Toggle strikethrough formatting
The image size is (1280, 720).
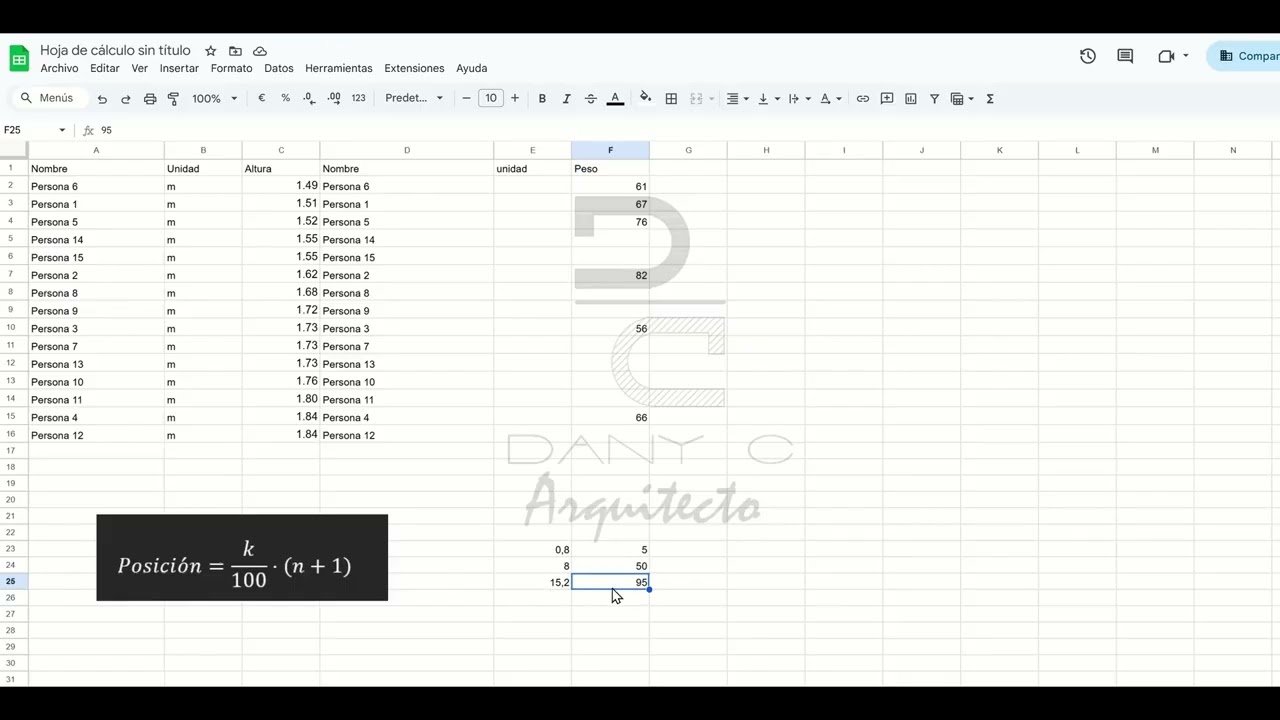591,99
